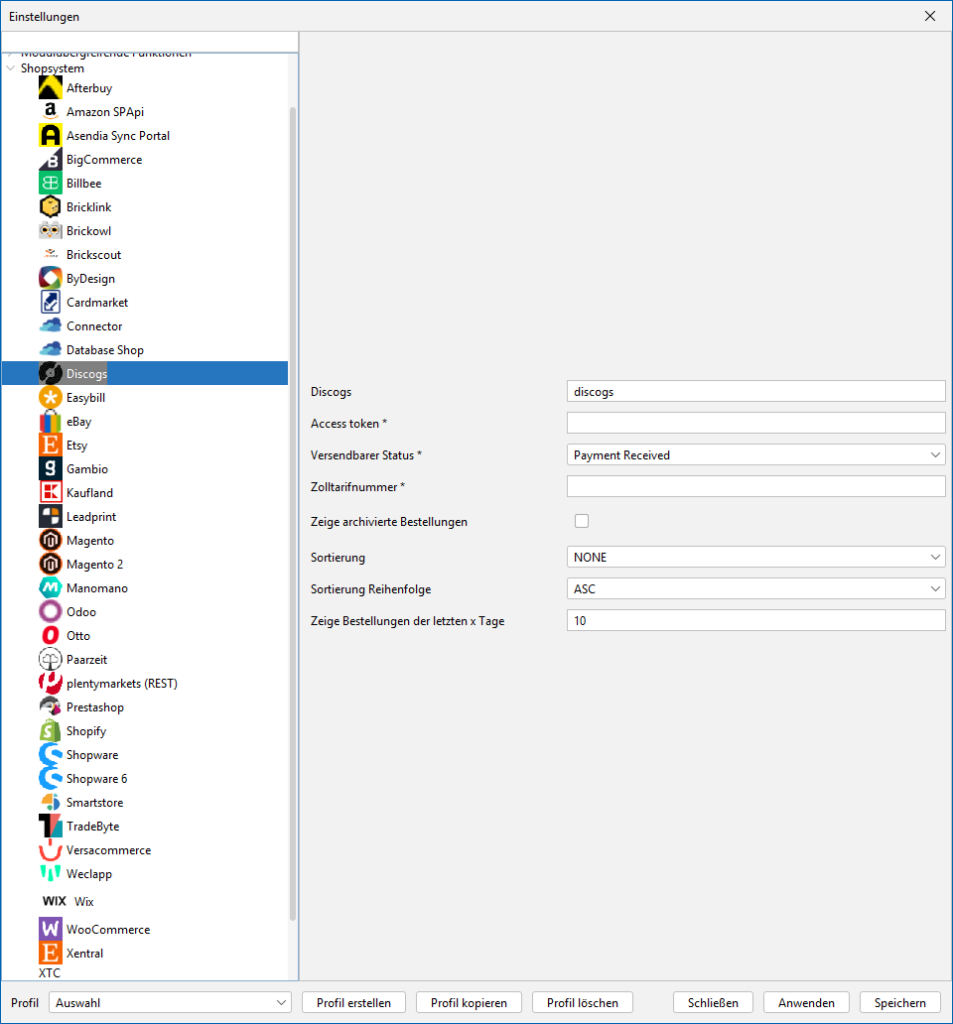Click the Speichern button
The image size is (953, 1024).
(x=899, y=1002)
